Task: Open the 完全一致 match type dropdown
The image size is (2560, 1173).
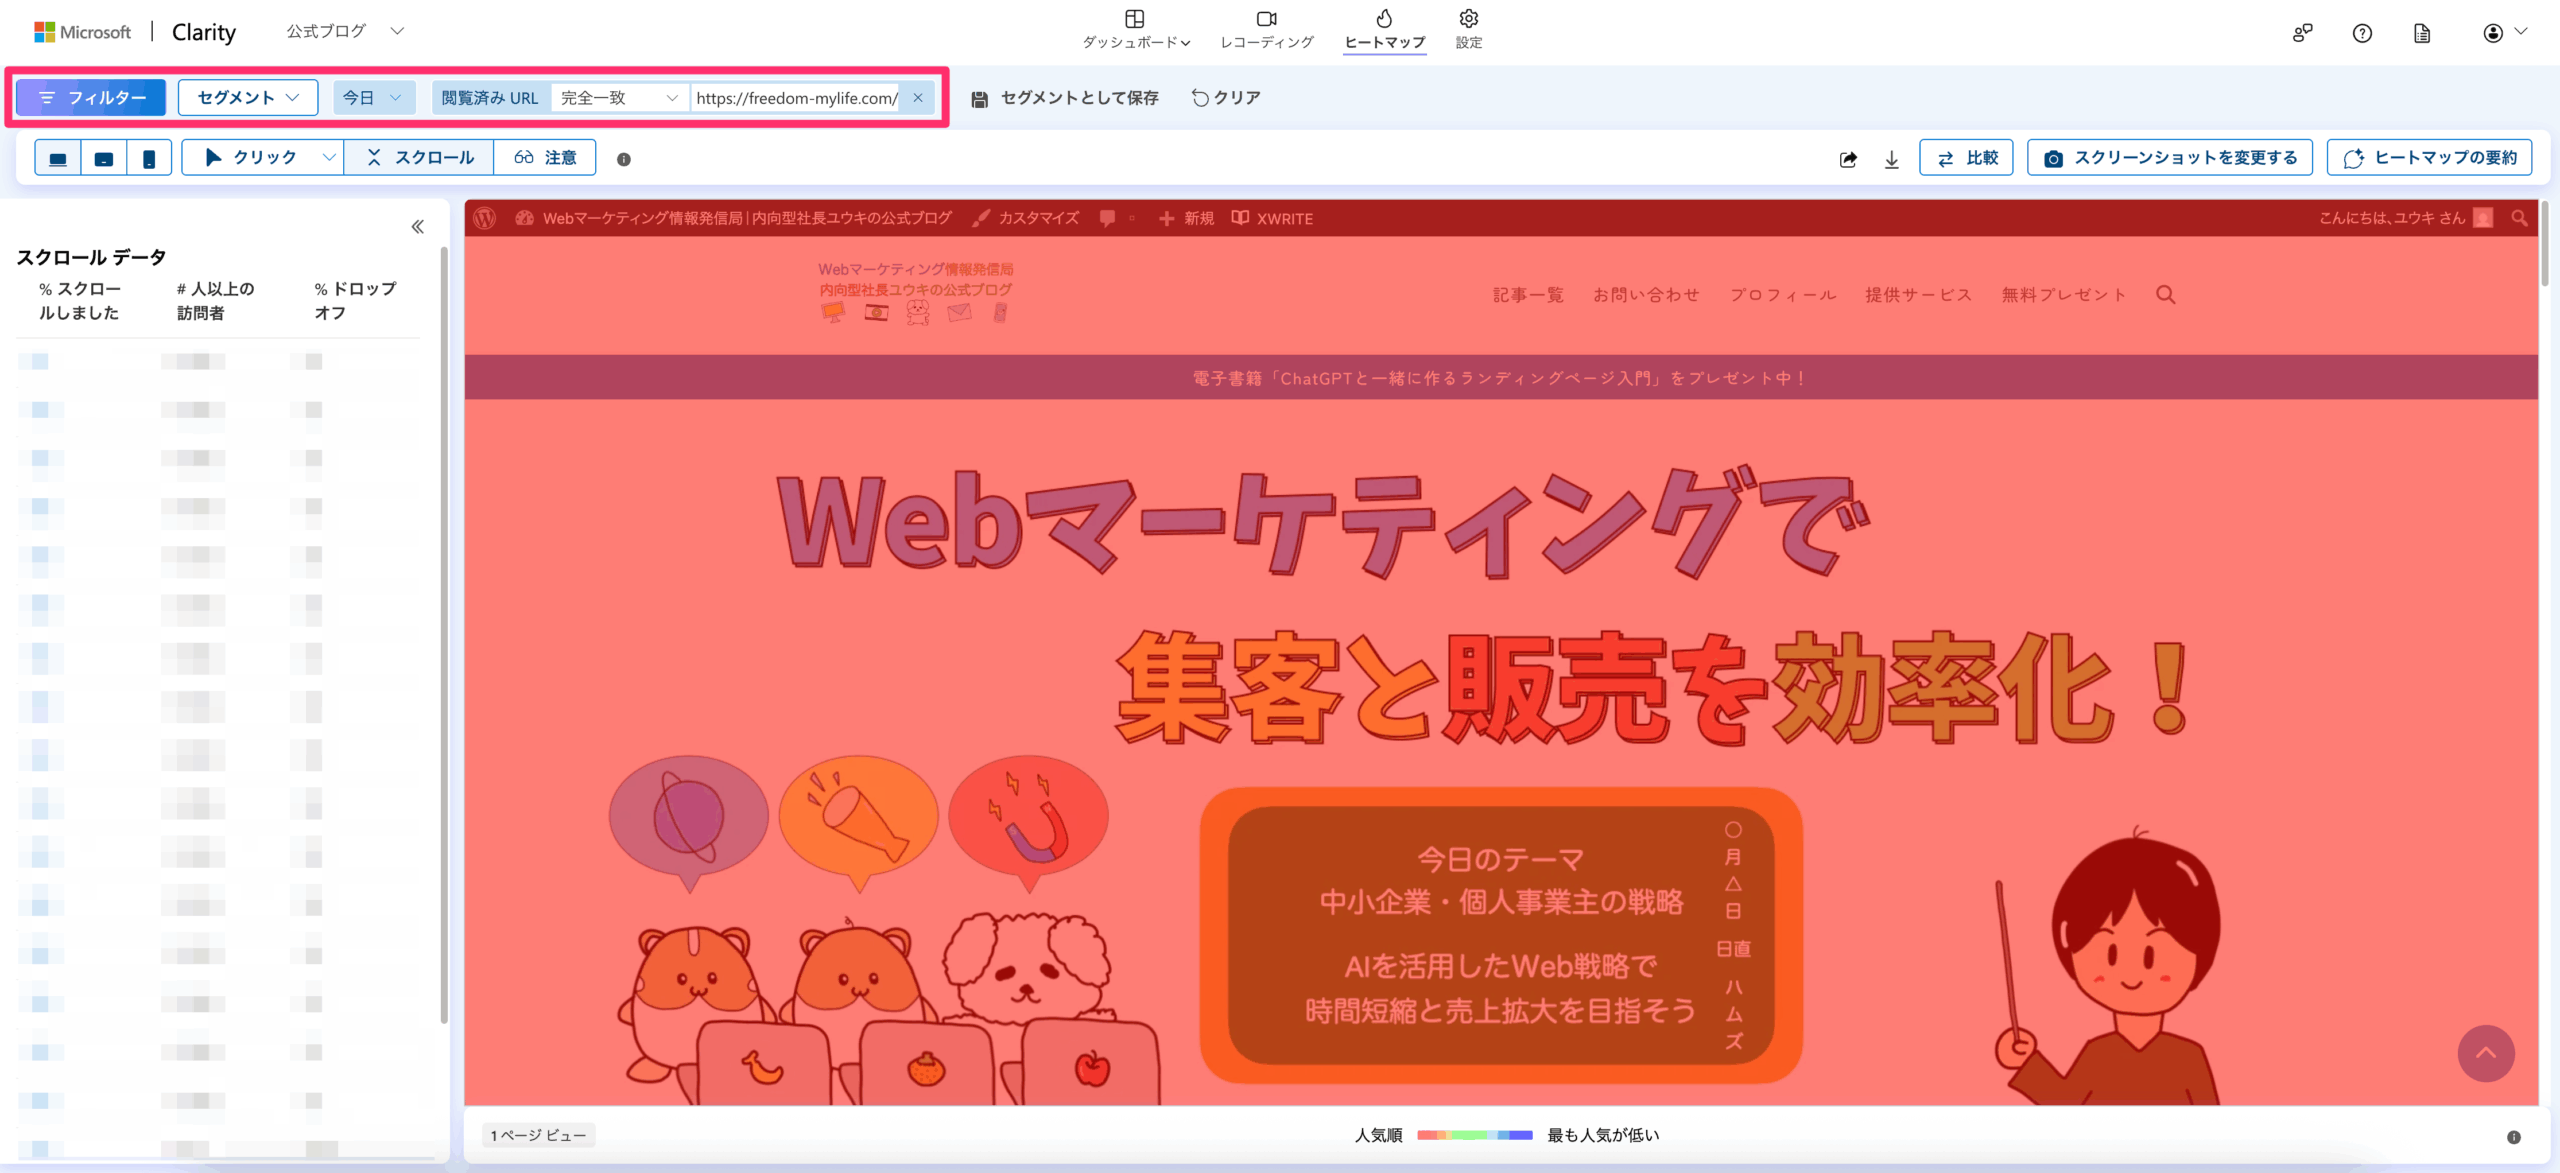Action: click(619, 97)
